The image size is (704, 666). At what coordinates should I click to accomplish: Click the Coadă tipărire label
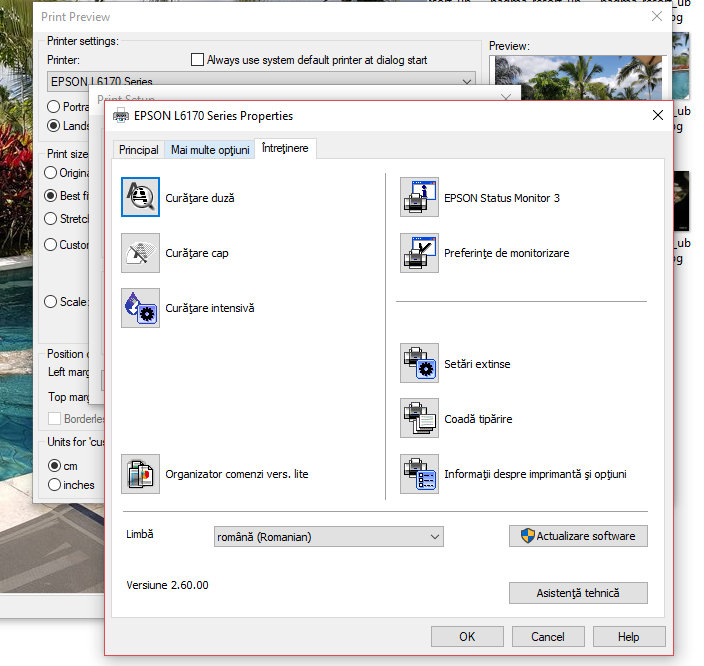coord(478,419)
